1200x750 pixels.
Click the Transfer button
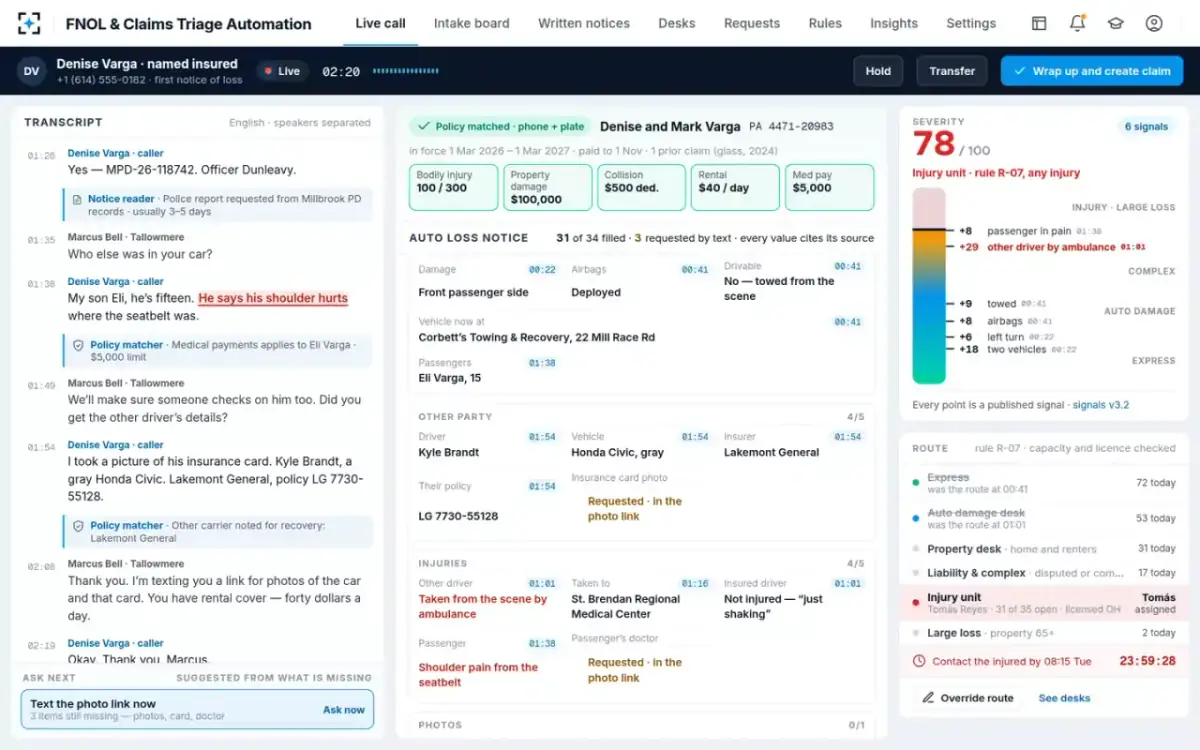click(x=952, y=71)
